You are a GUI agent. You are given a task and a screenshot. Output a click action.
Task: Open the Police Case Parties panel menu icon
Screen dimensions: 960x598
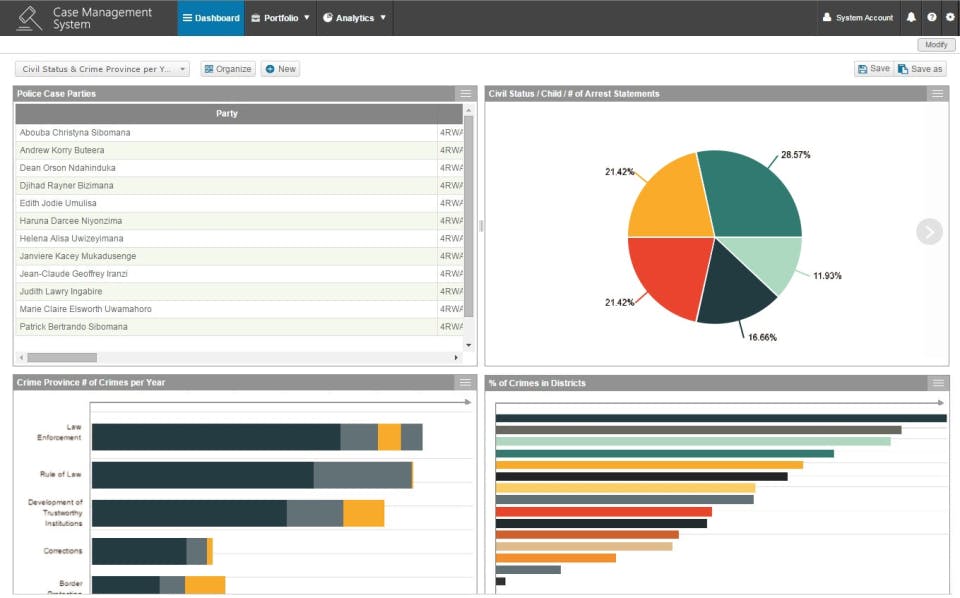click(x=465, y=93)
